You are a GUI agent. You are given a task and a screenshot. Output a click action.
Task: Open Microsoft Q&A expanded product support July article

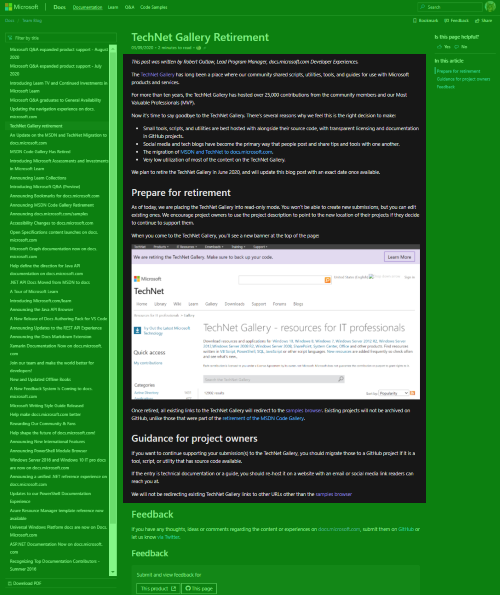tap(56, 70)
